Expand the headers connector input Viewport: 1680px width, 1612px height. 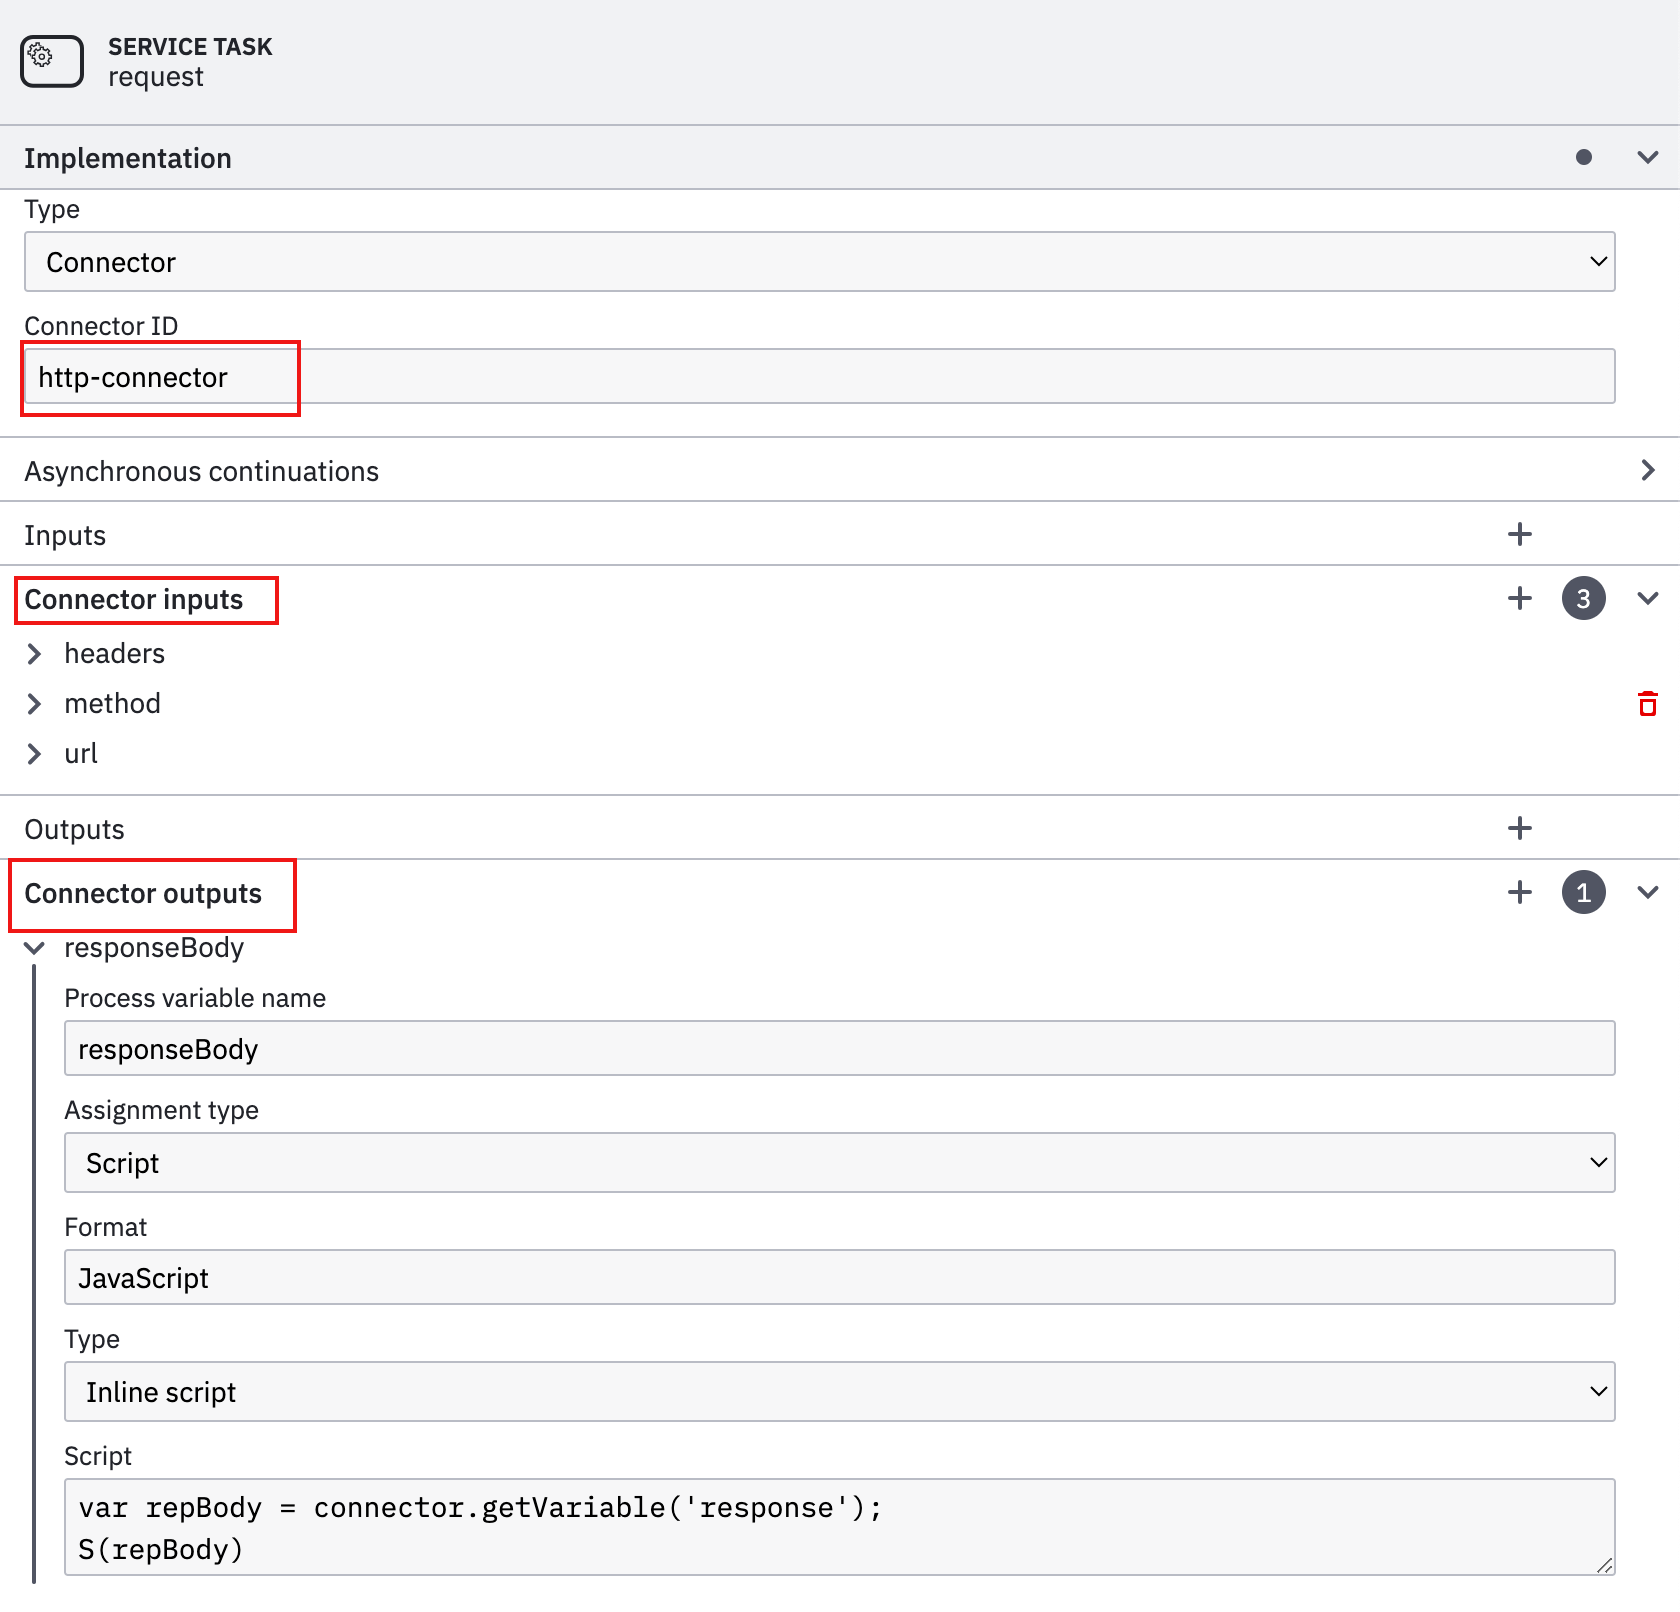point(34,654)
